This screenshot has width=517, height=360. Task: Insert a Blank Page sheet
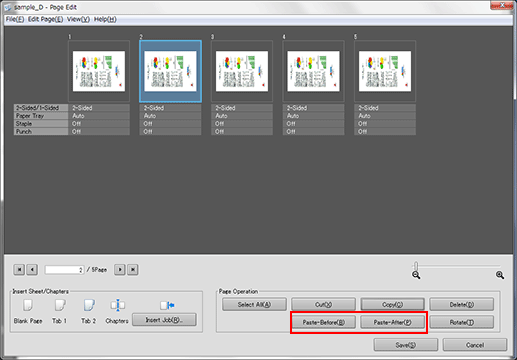28,305
